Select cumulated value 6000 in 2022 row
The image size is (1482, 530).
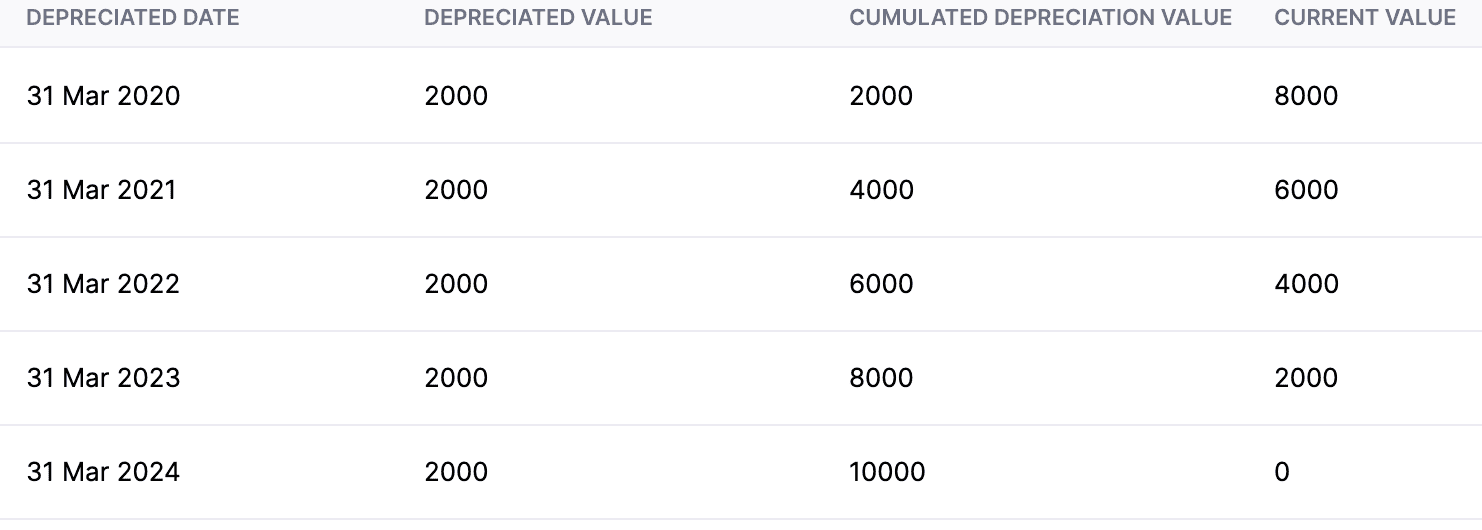(881, 284)
